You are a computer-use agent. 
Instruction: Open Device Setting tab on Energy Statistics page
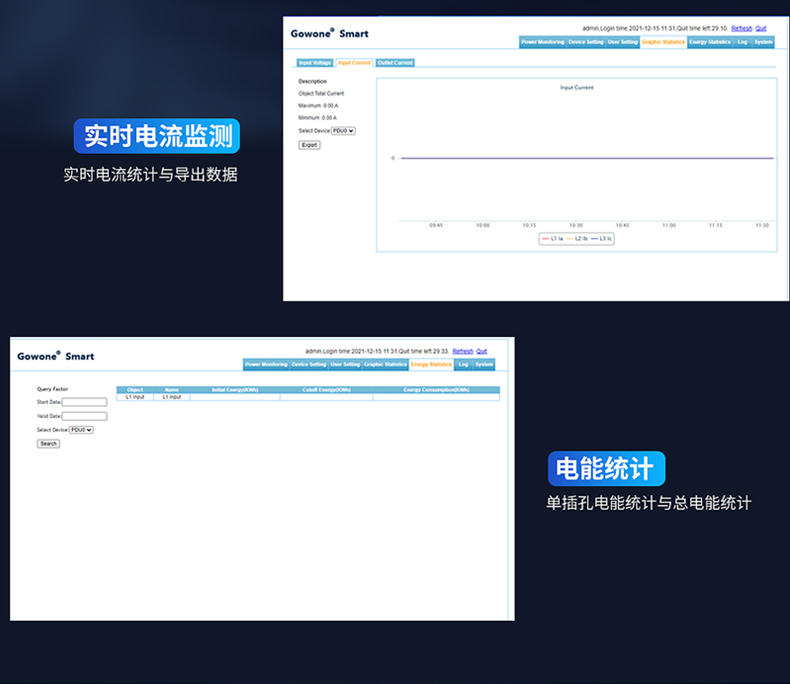(x=308, y=365)
